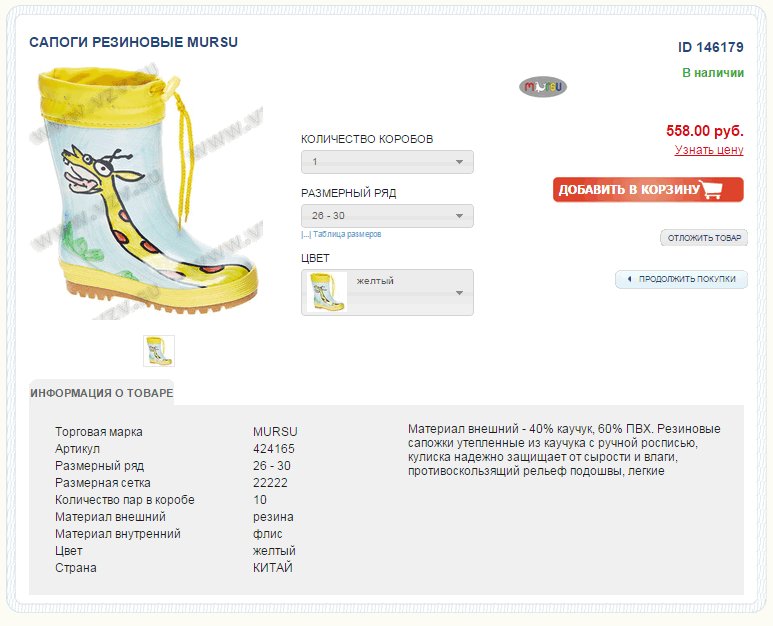Image resolution: width=773 pixels, height=626 pixels.
Task: Click the MURSU brand logo
Action: point(542,87)
